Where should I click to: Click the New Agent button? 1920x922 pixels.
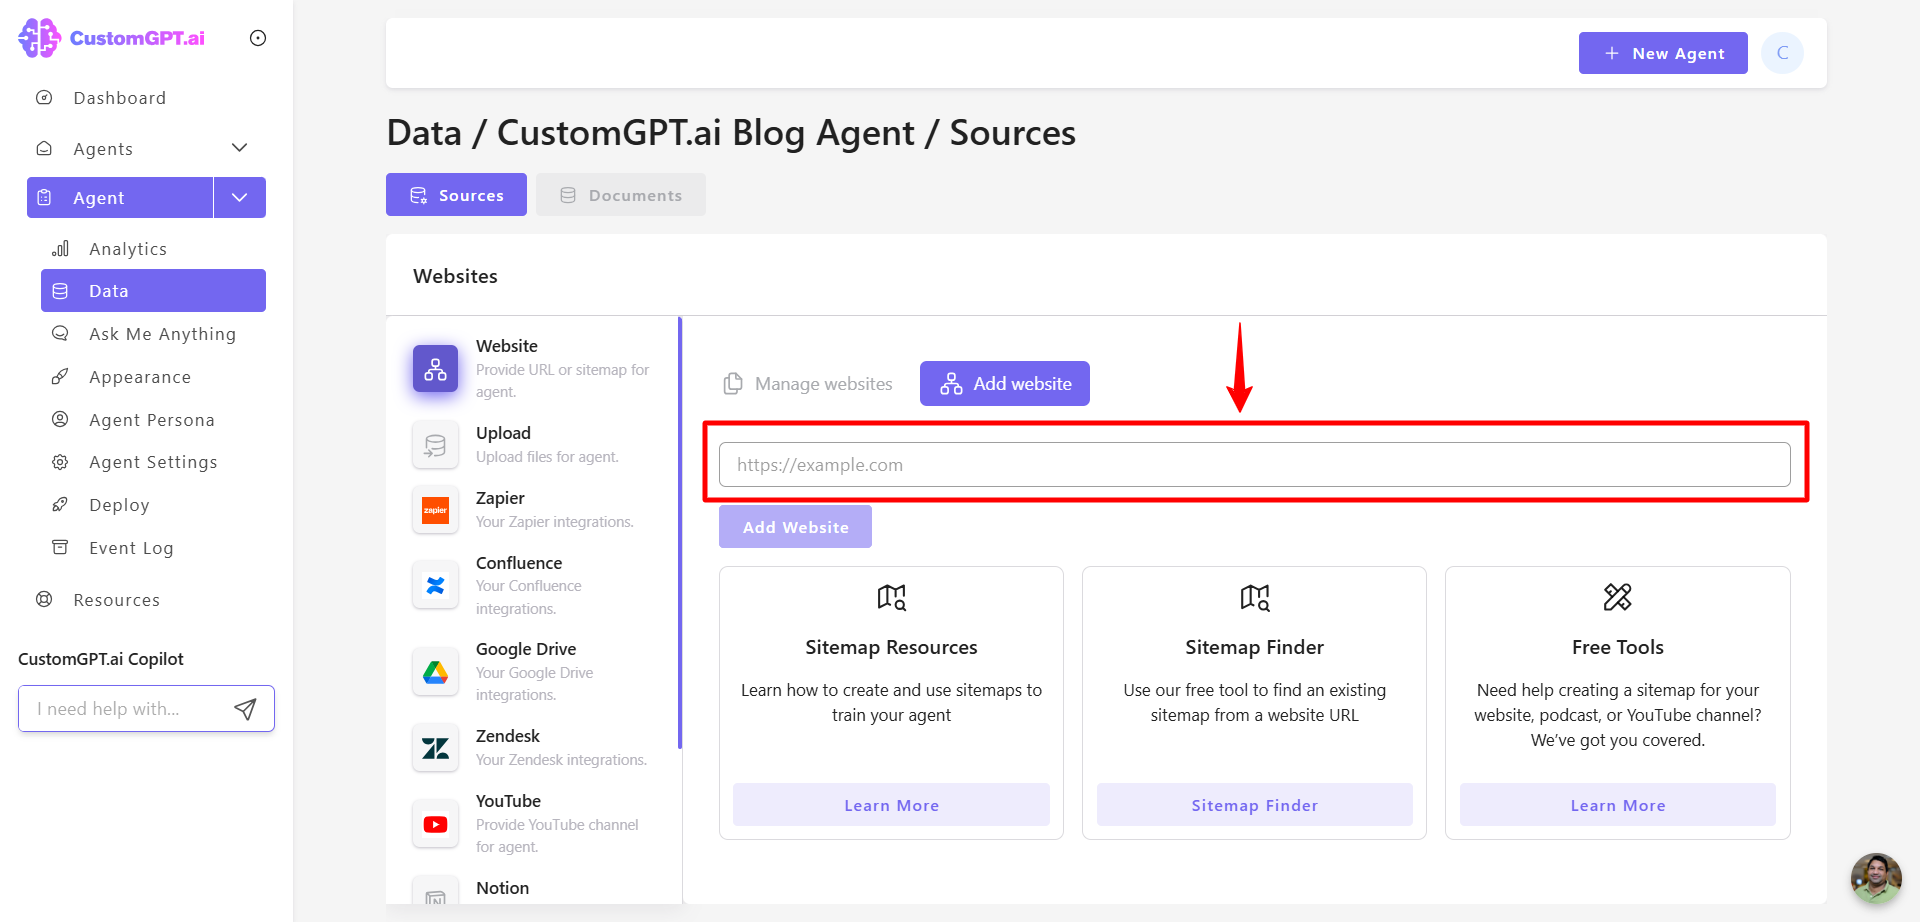coord(1663,53)
